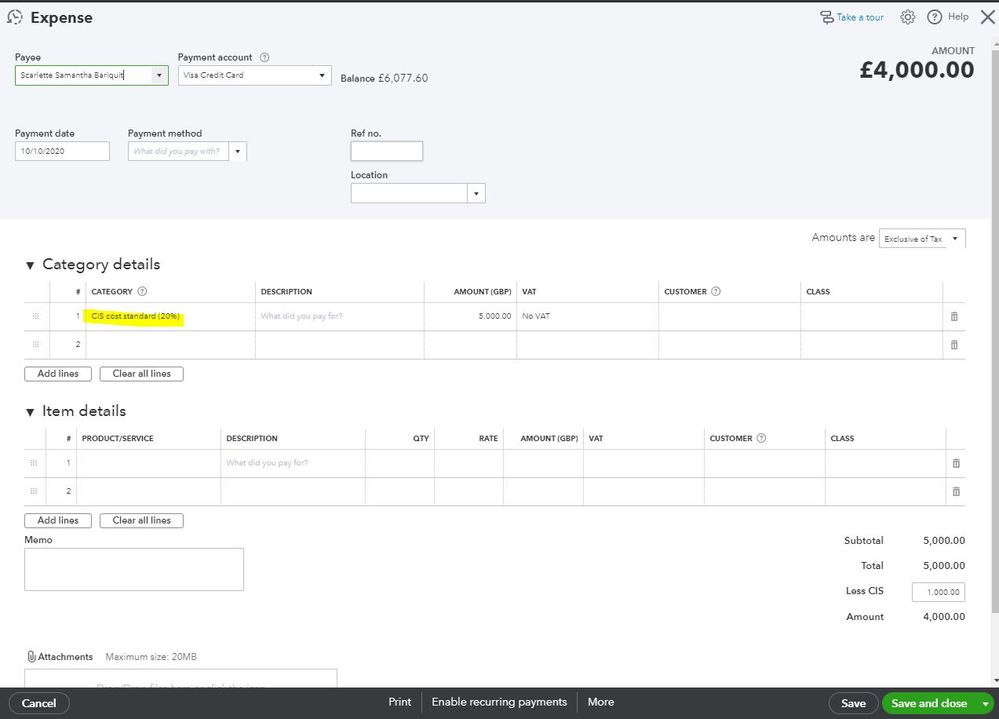Open the Payee dropdown
The width and height of the screenshot is (999, 719).
159,75
